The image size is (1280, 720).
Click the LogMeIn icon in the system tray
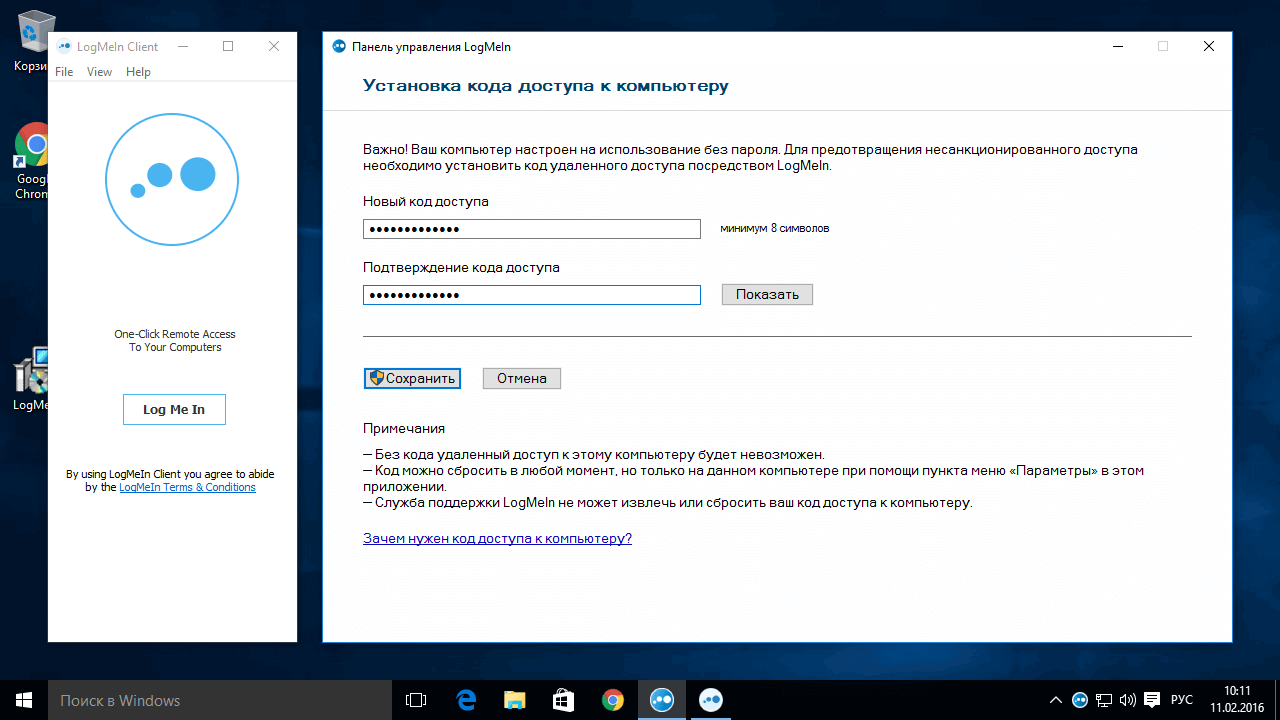pos(1080,700)
